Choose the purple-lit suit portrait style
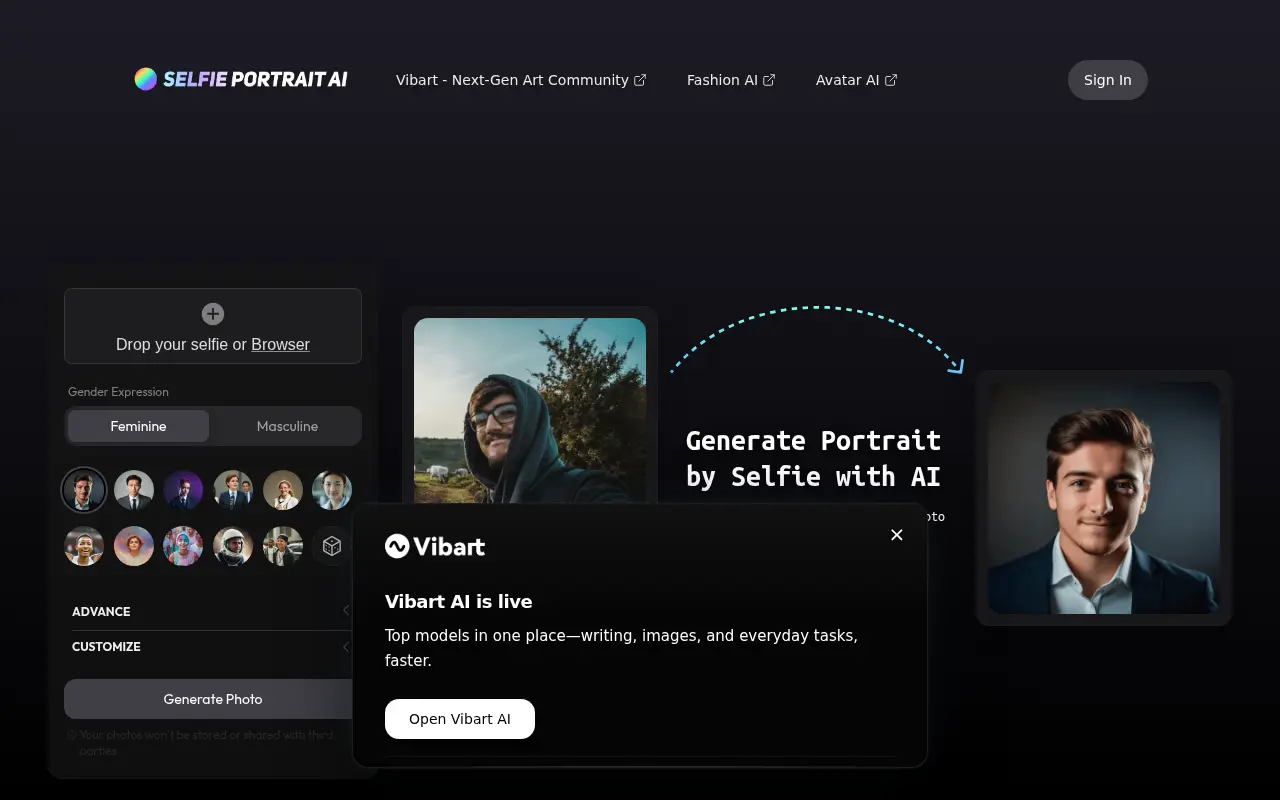 (x=183, y=490)
